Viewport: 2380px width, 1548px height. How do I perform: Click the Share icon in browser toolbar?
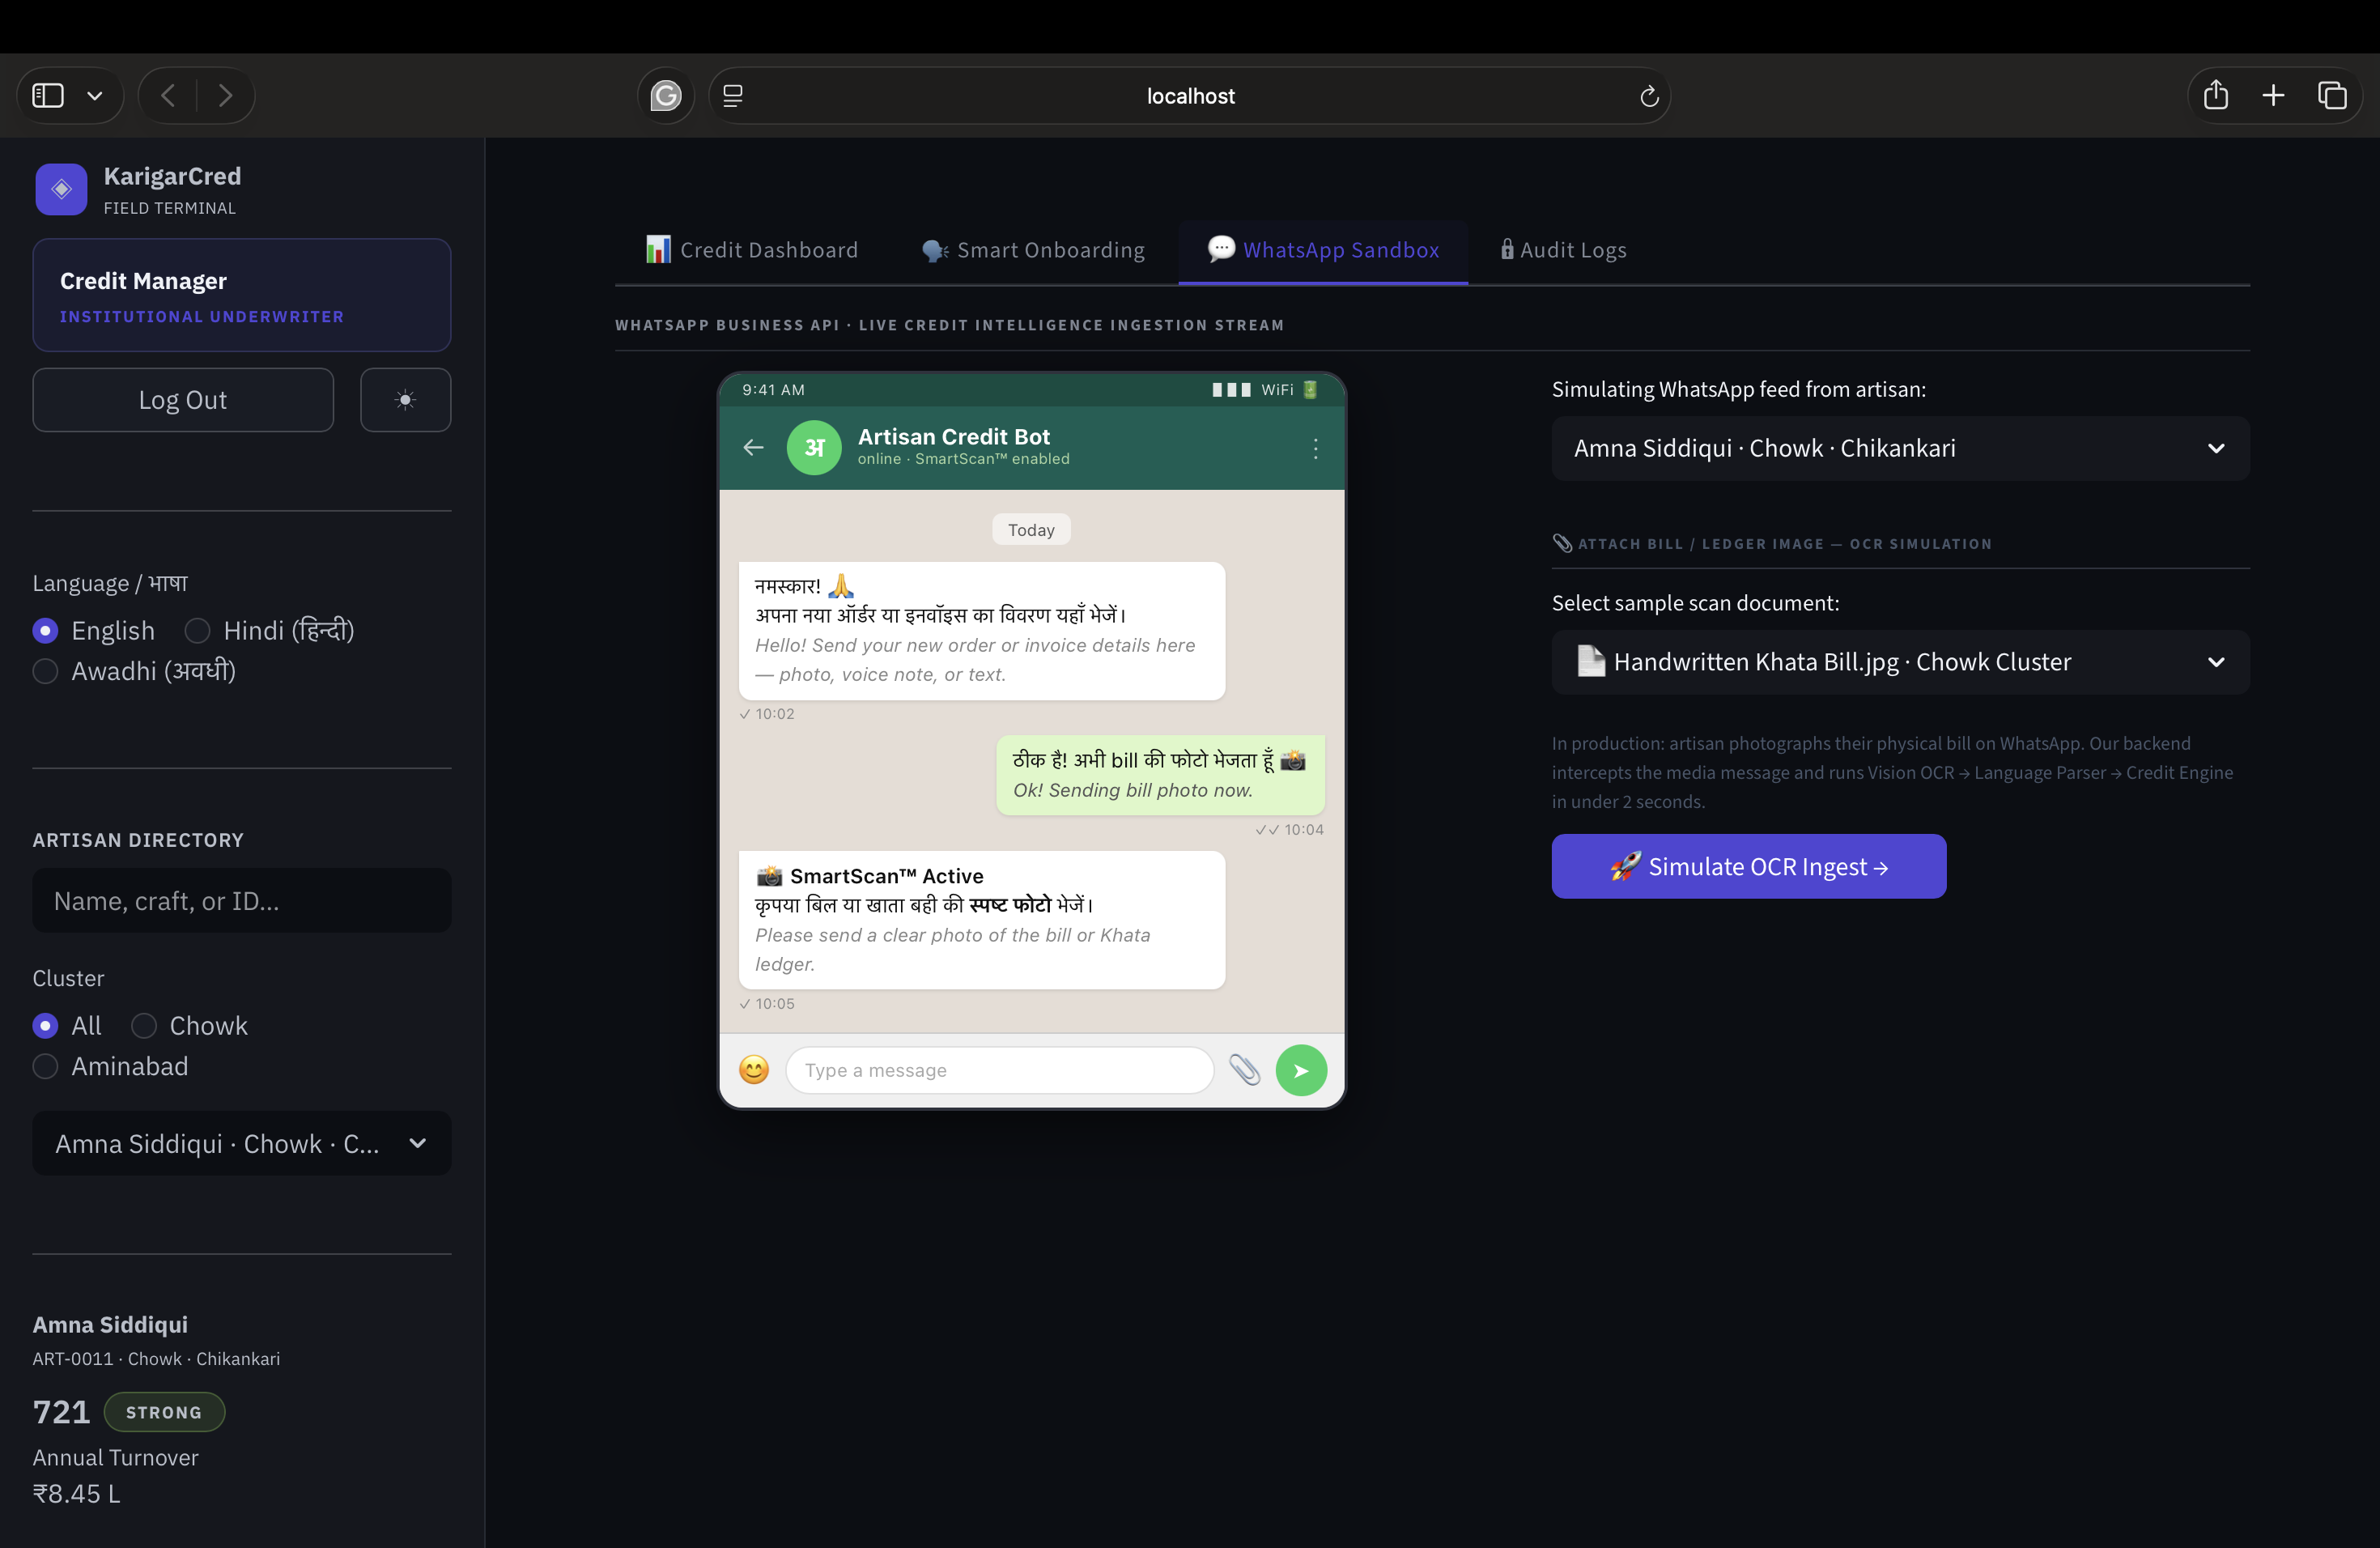tap(2216, 95)
